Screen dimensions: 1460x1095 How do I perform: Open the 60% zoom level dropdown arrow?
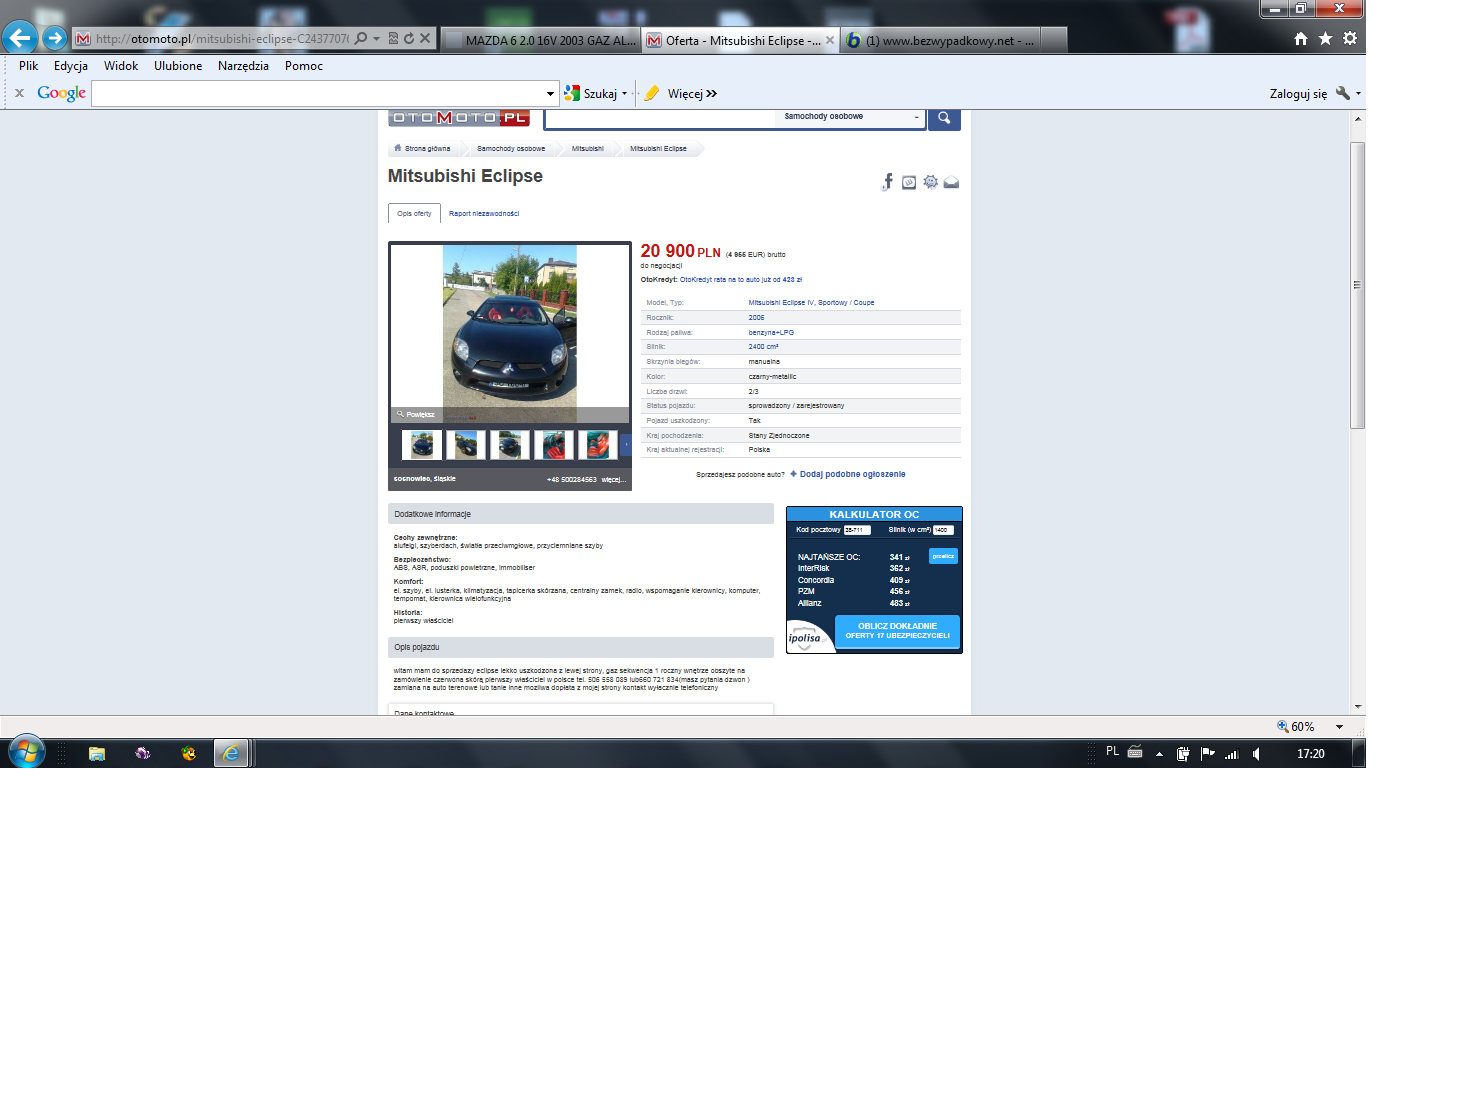[1339, 727]
